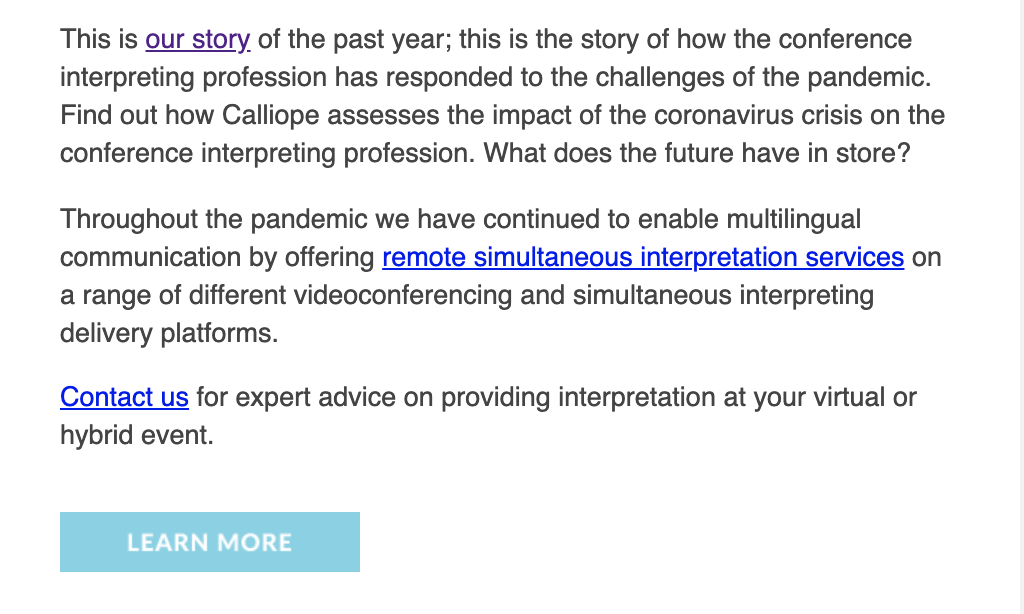Click the "Contact us" link
1024x614 pixels.
124,397
